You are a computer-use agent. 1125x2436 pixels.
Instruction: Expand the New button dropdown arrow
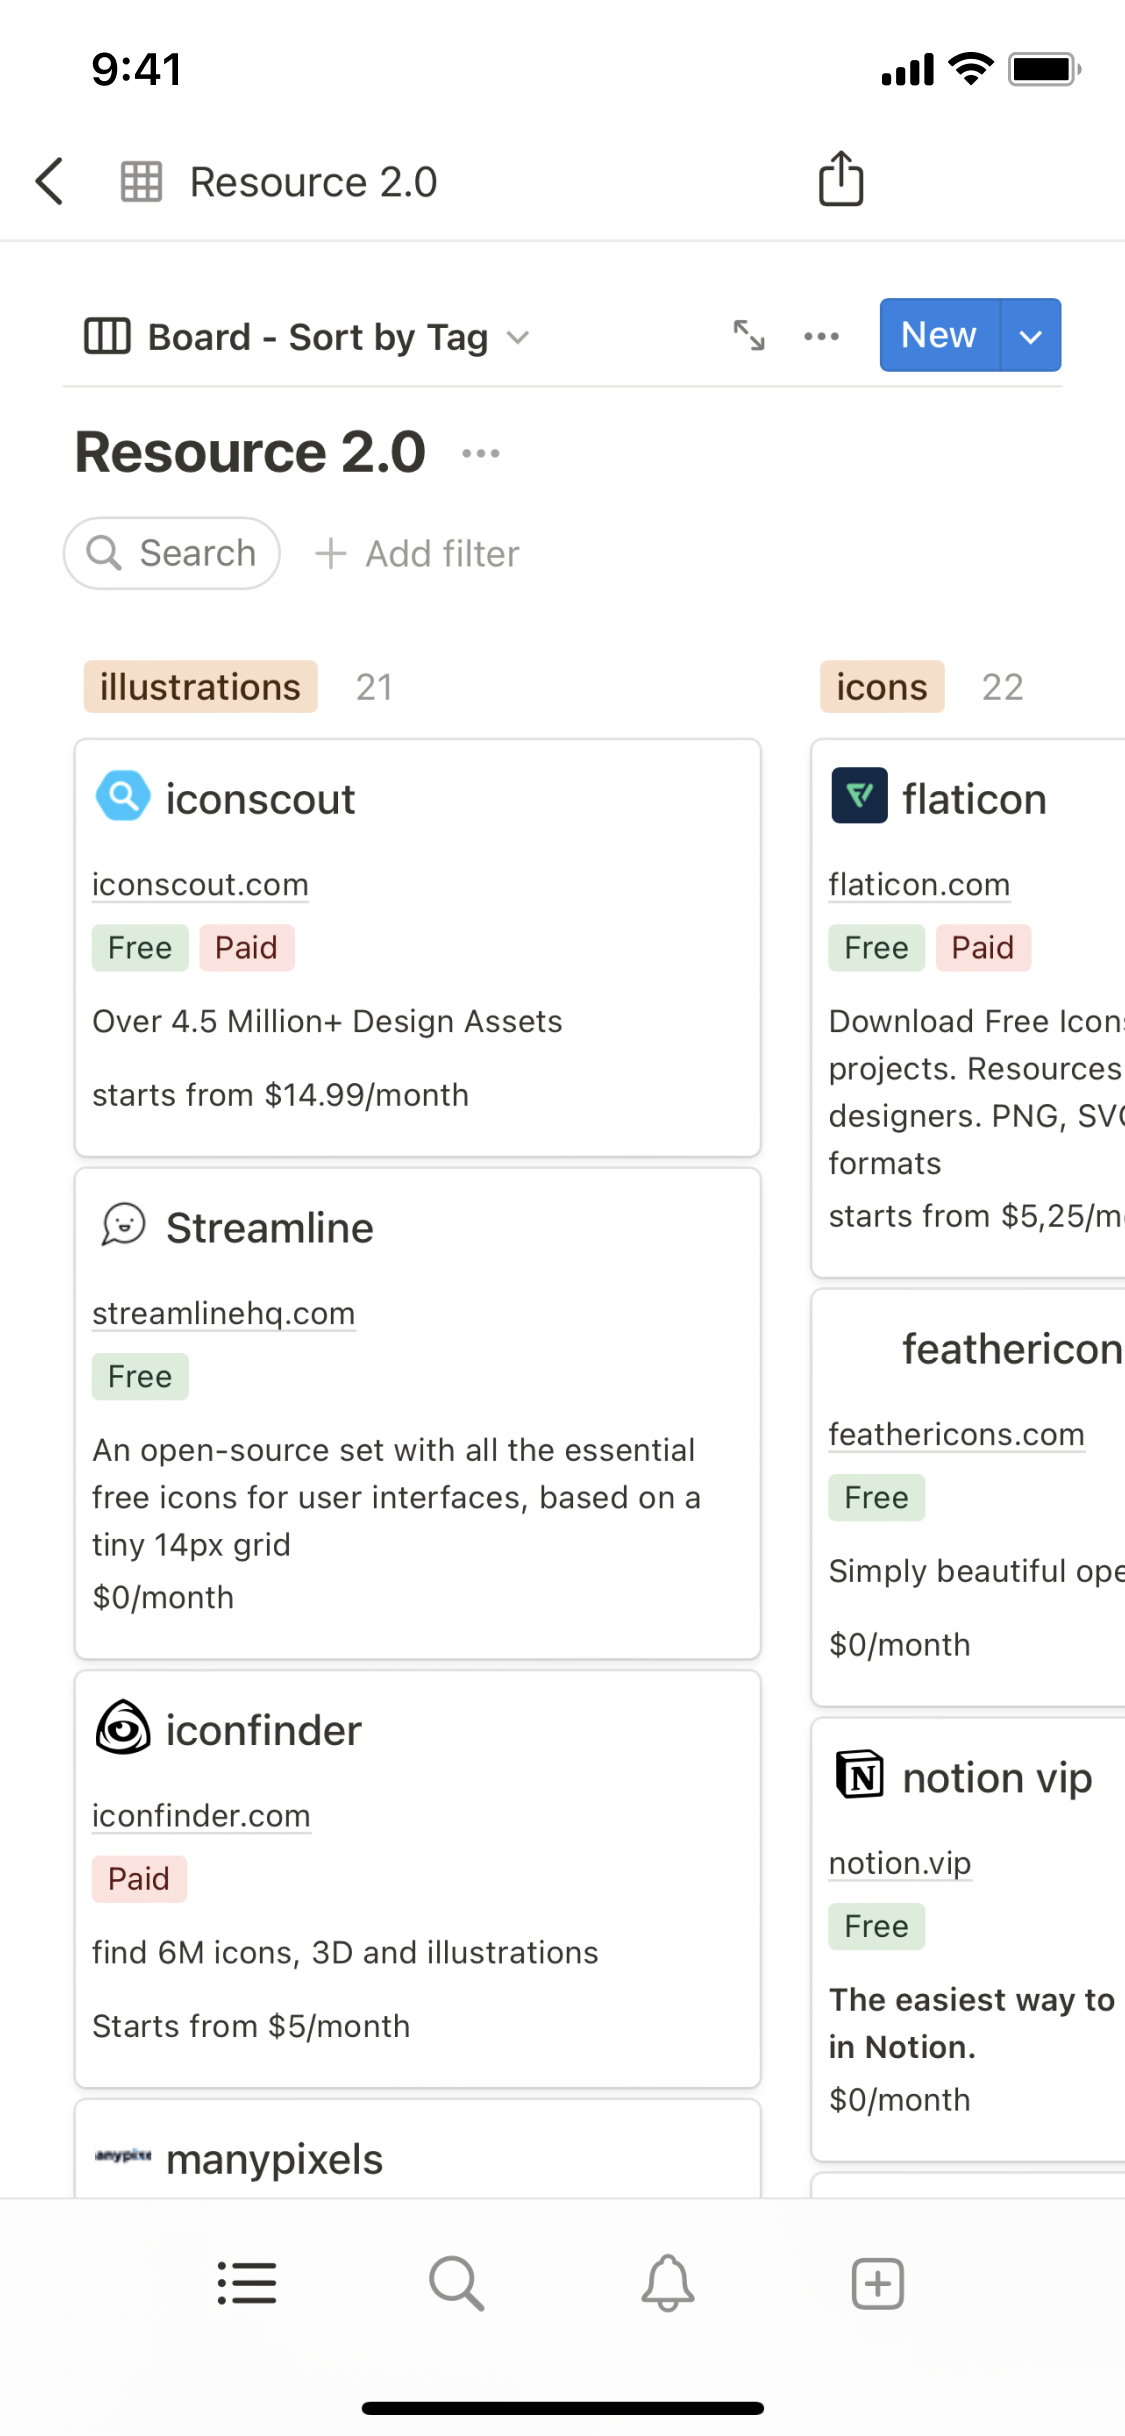point(1030,336)
